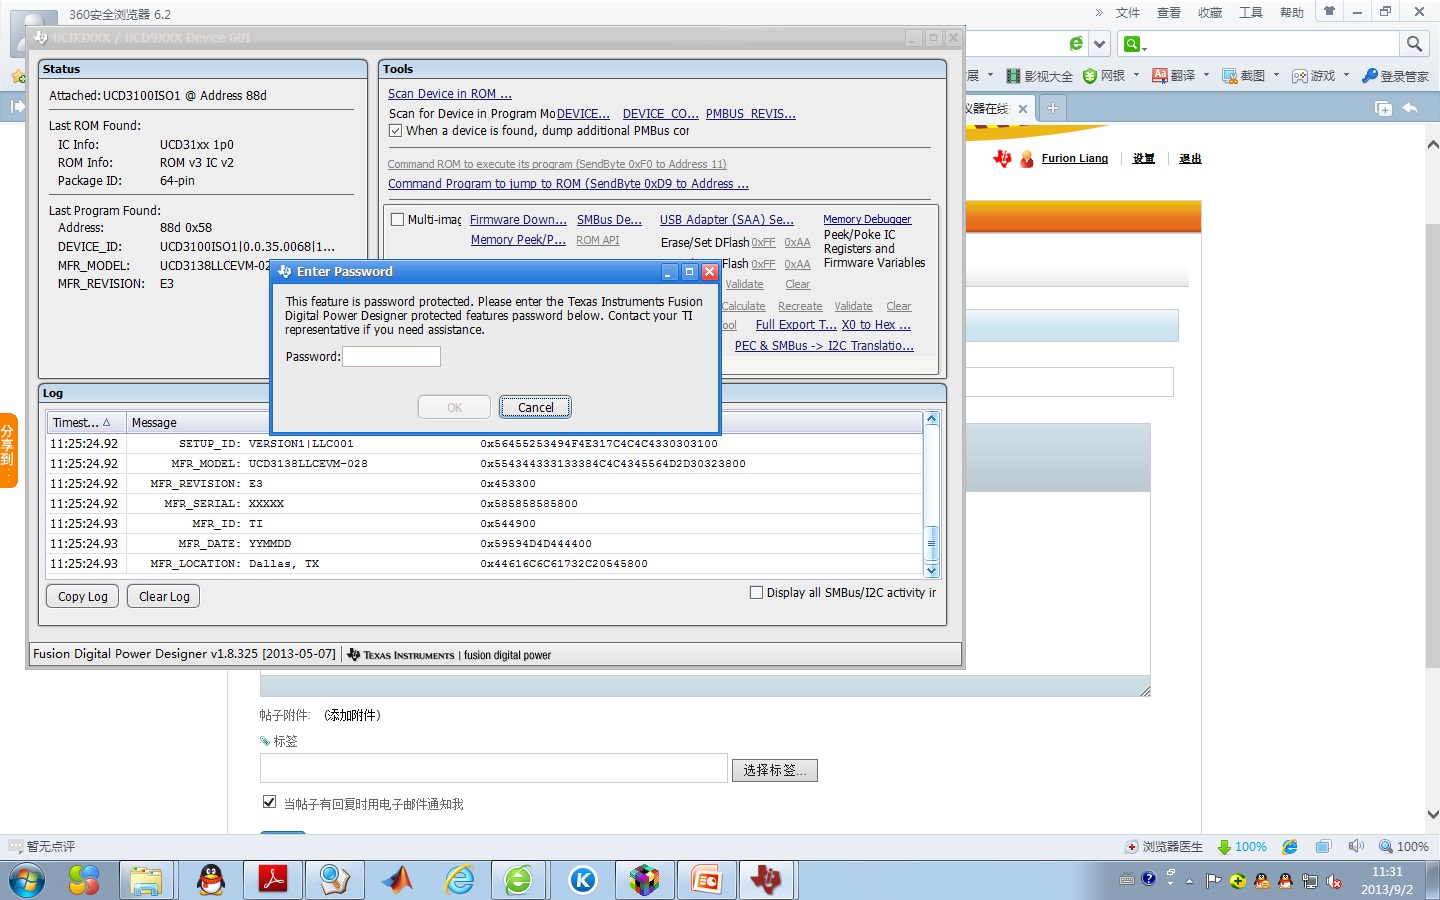
Task: Open MATLAB from the taskbar
Action: (x=397, y=880)
